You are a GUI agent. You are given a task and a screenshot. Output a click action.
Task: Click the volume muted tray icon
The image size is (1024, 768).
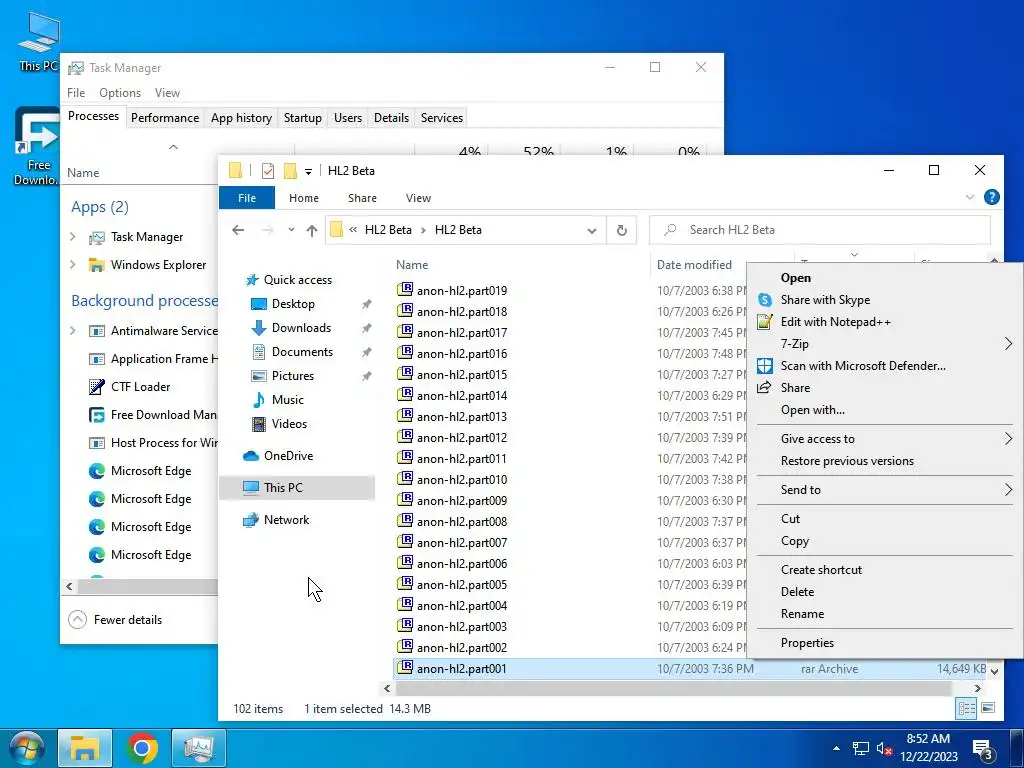[x=885, y=748]
